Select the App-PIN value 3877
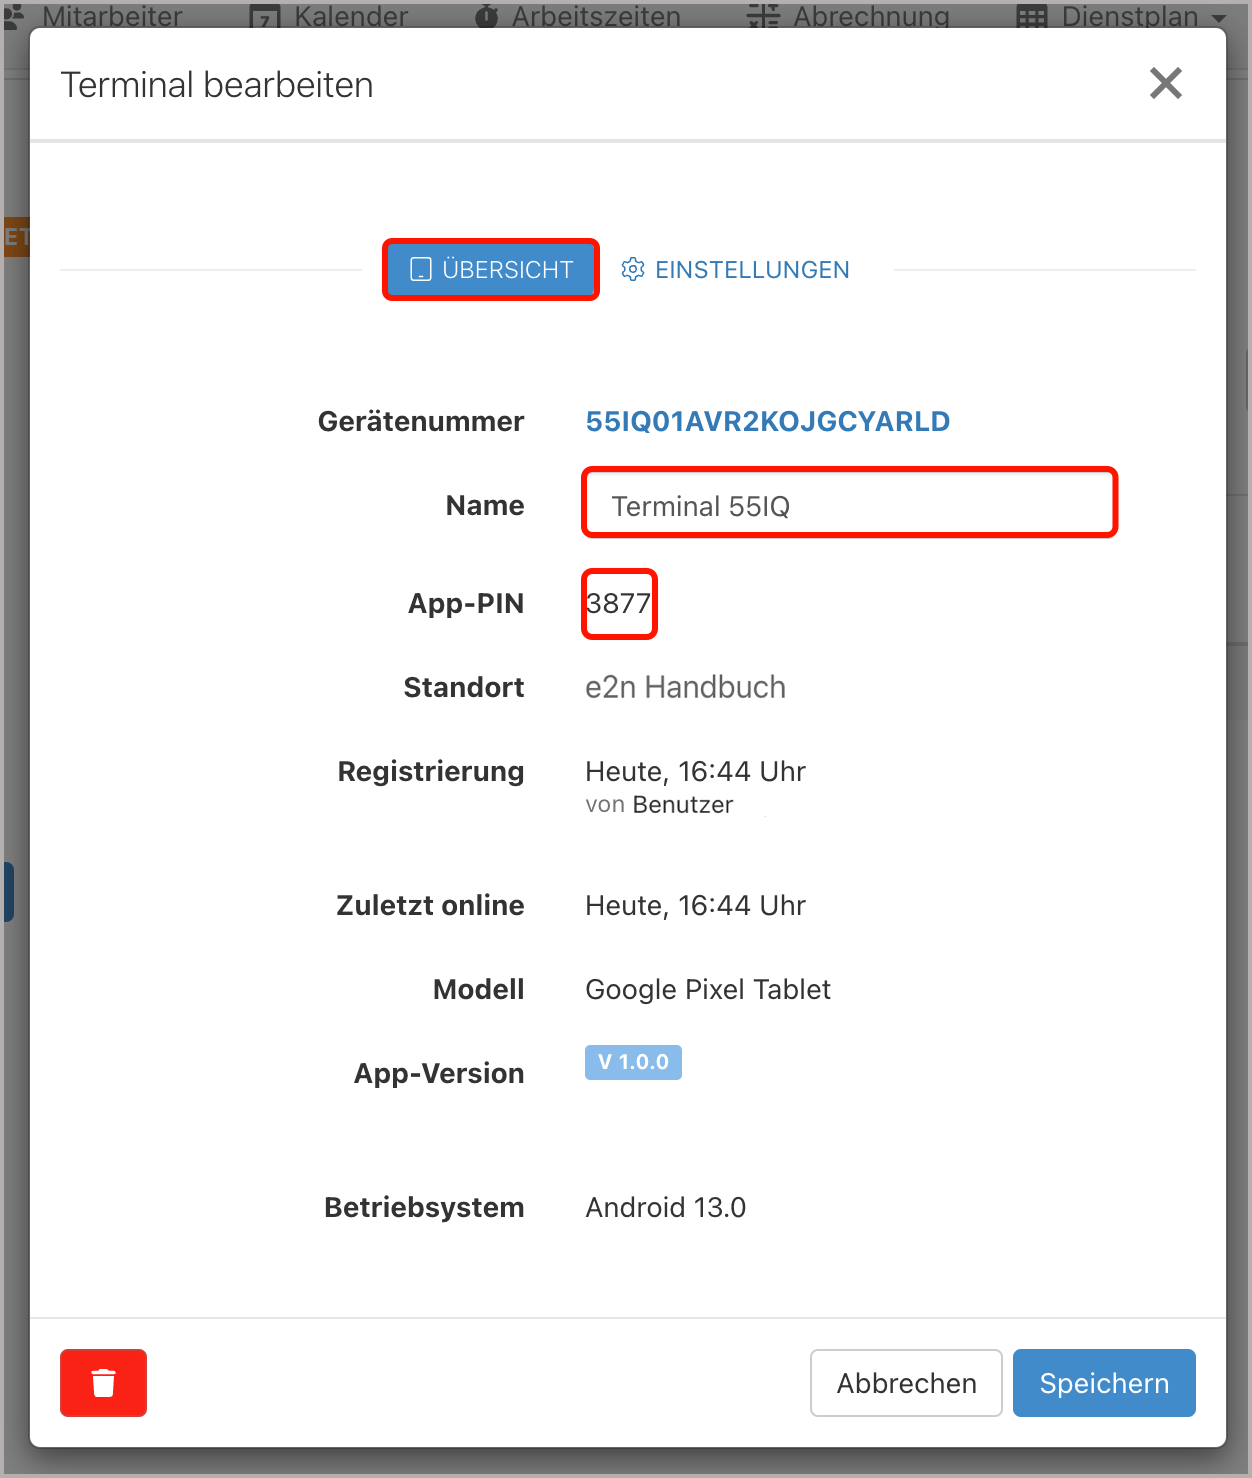The image size is (1252, 1478). tap(618, 603)
